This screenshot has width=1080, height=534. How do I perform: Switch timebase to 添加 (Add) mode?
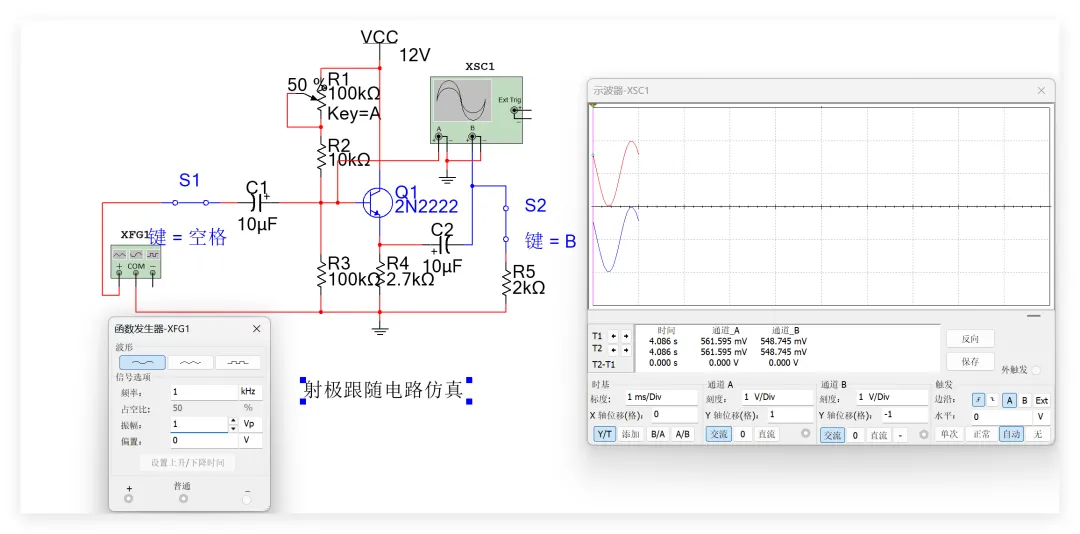631,435
